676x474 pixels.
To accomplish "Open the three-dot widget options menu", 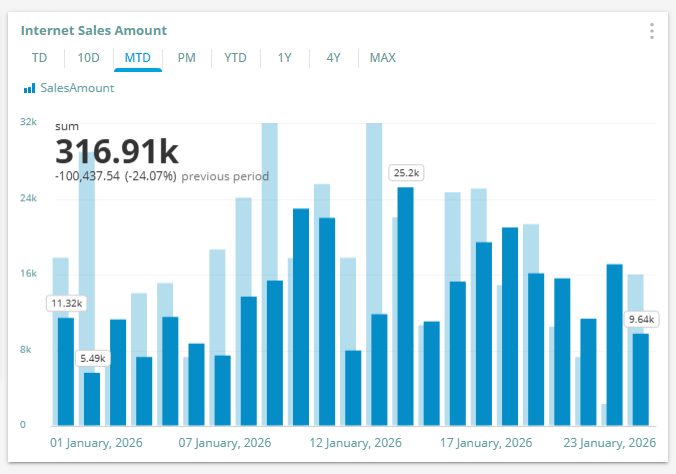I will 651,31.
